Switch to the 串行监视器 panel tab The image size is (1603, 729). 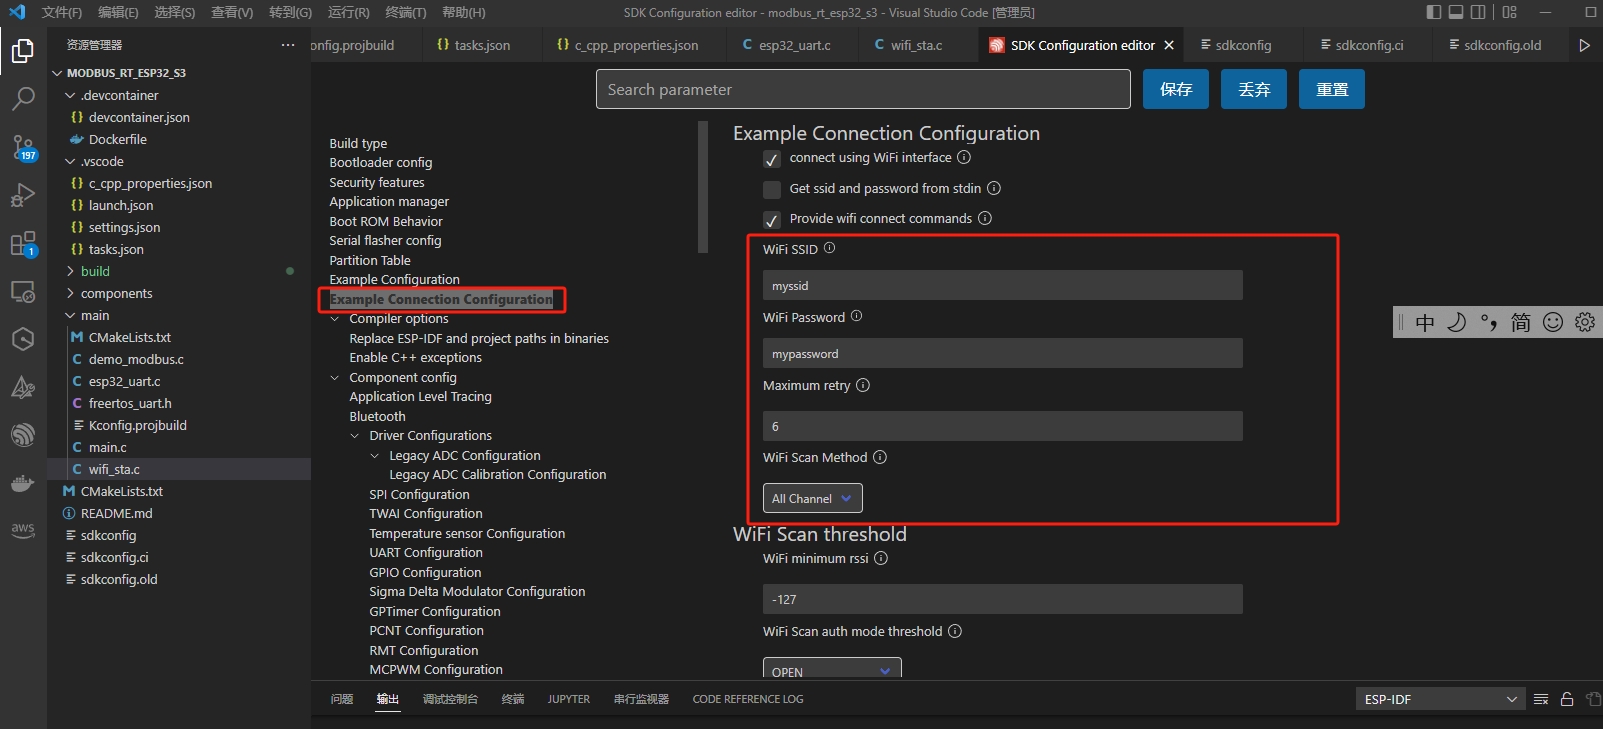[x=641, y=699]
